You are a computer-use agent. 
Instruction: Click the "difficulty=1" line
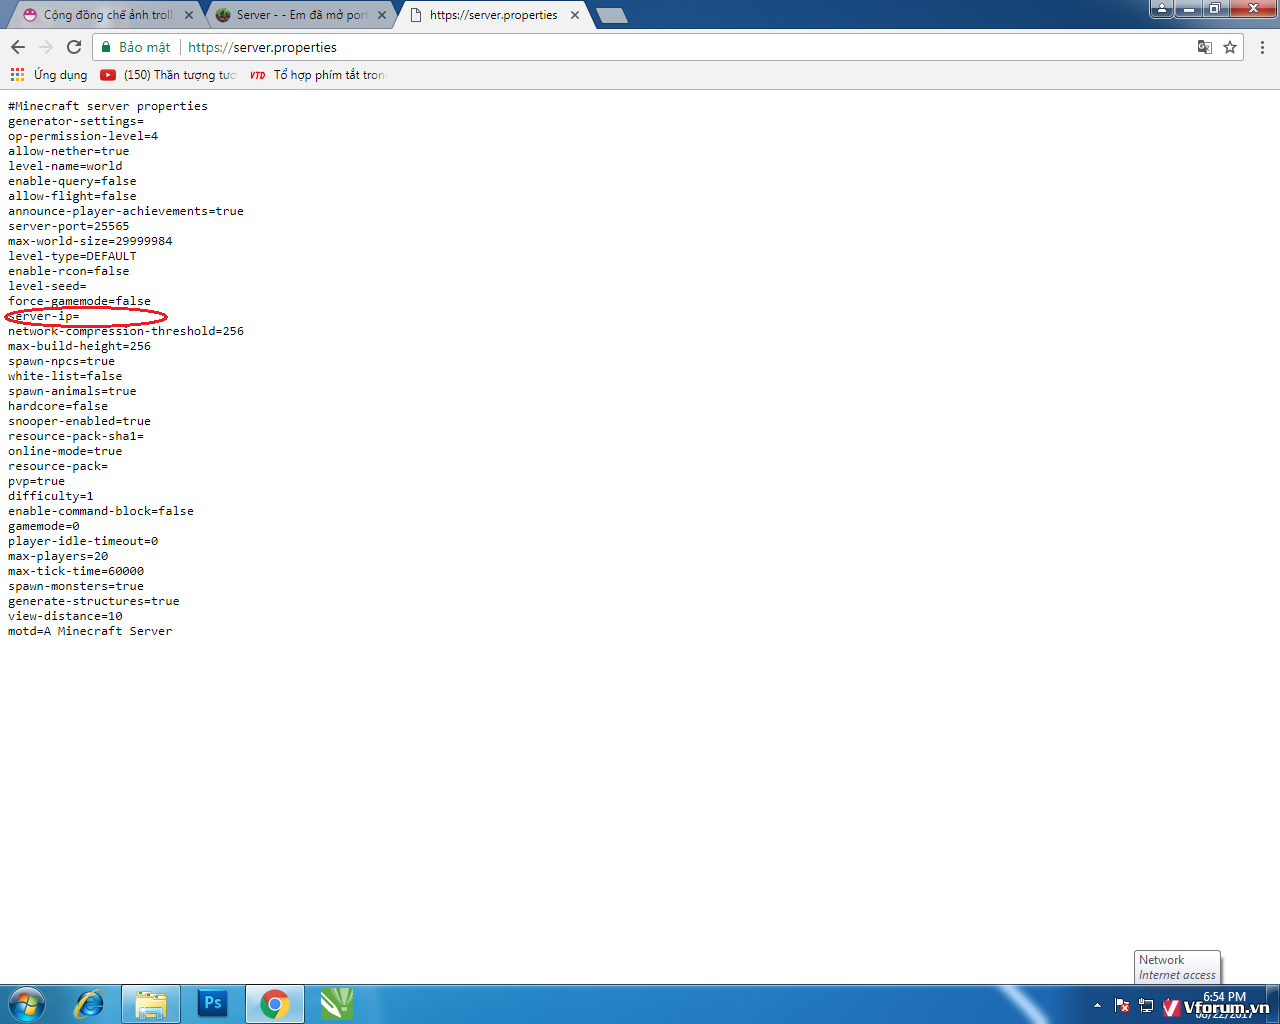click(x=51, y=496)
